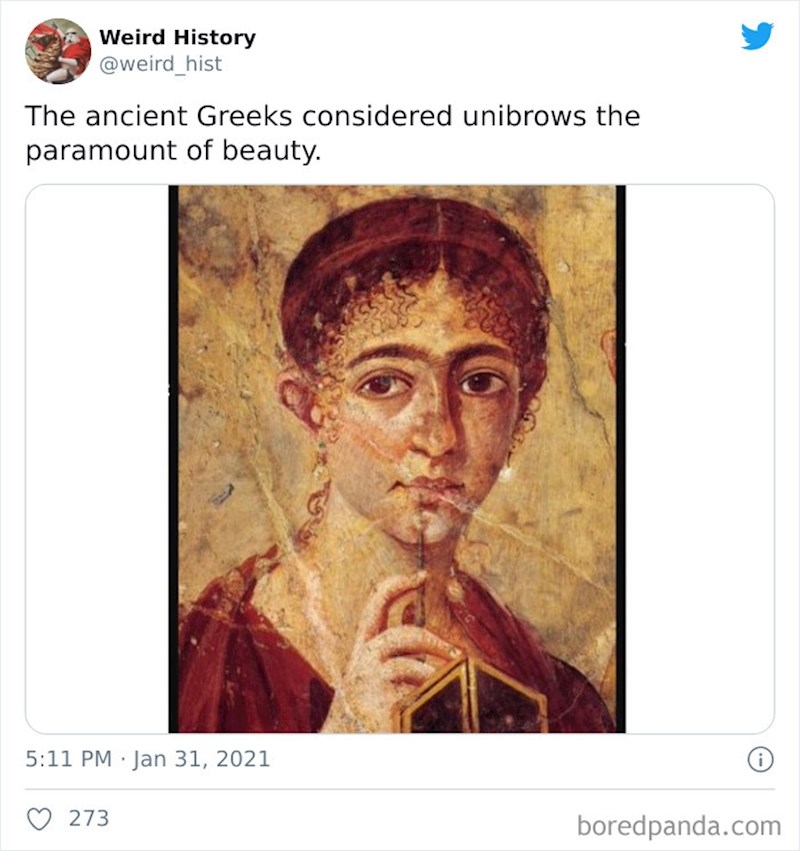Open the 5:11 PM timestamp

click(68, 759)
